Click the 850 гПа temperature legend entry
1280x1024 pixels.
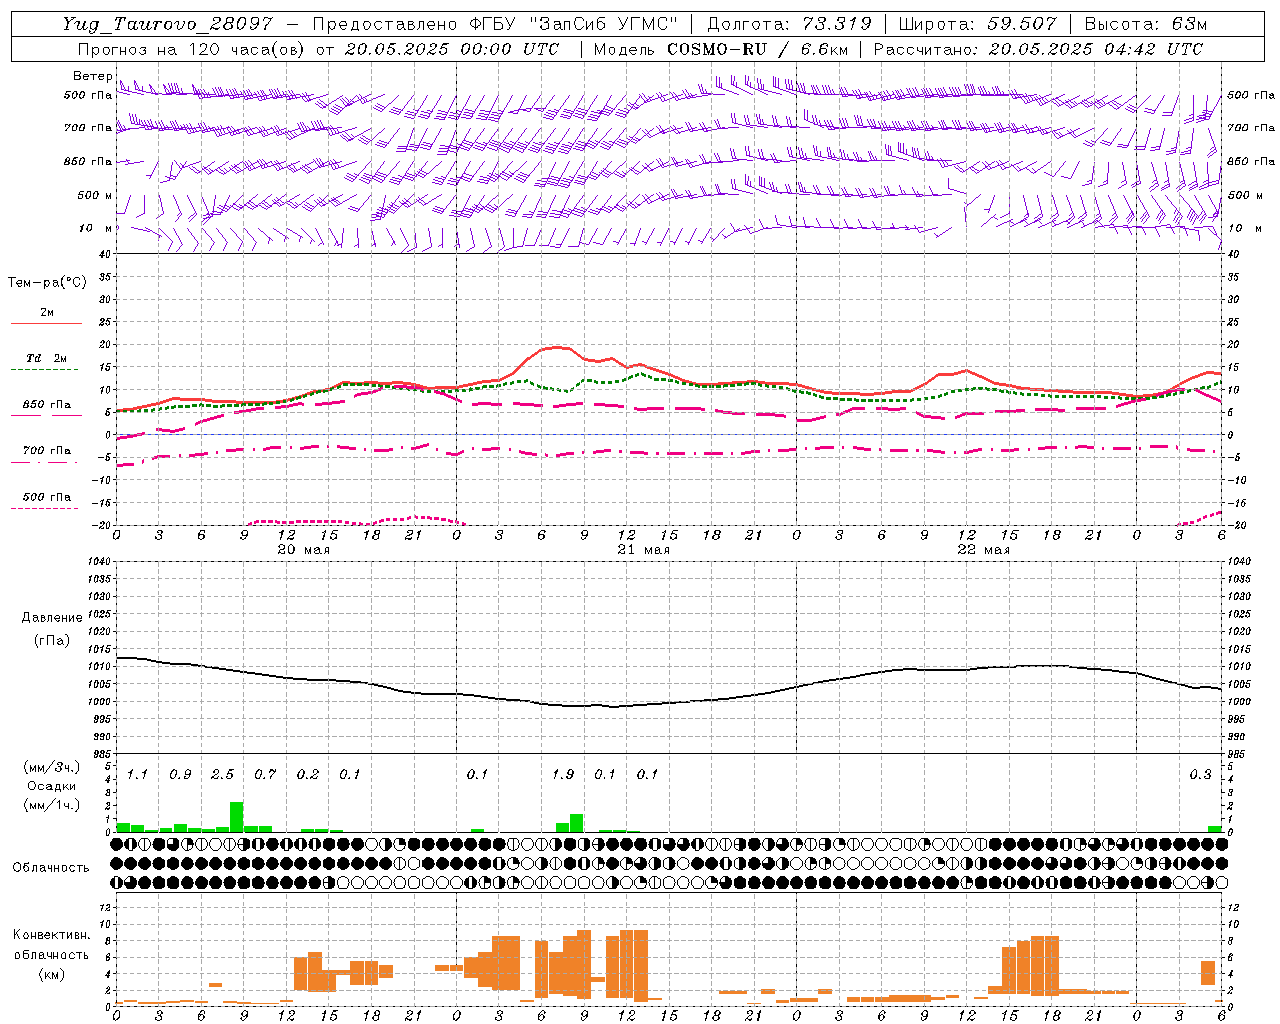[46, 405]
